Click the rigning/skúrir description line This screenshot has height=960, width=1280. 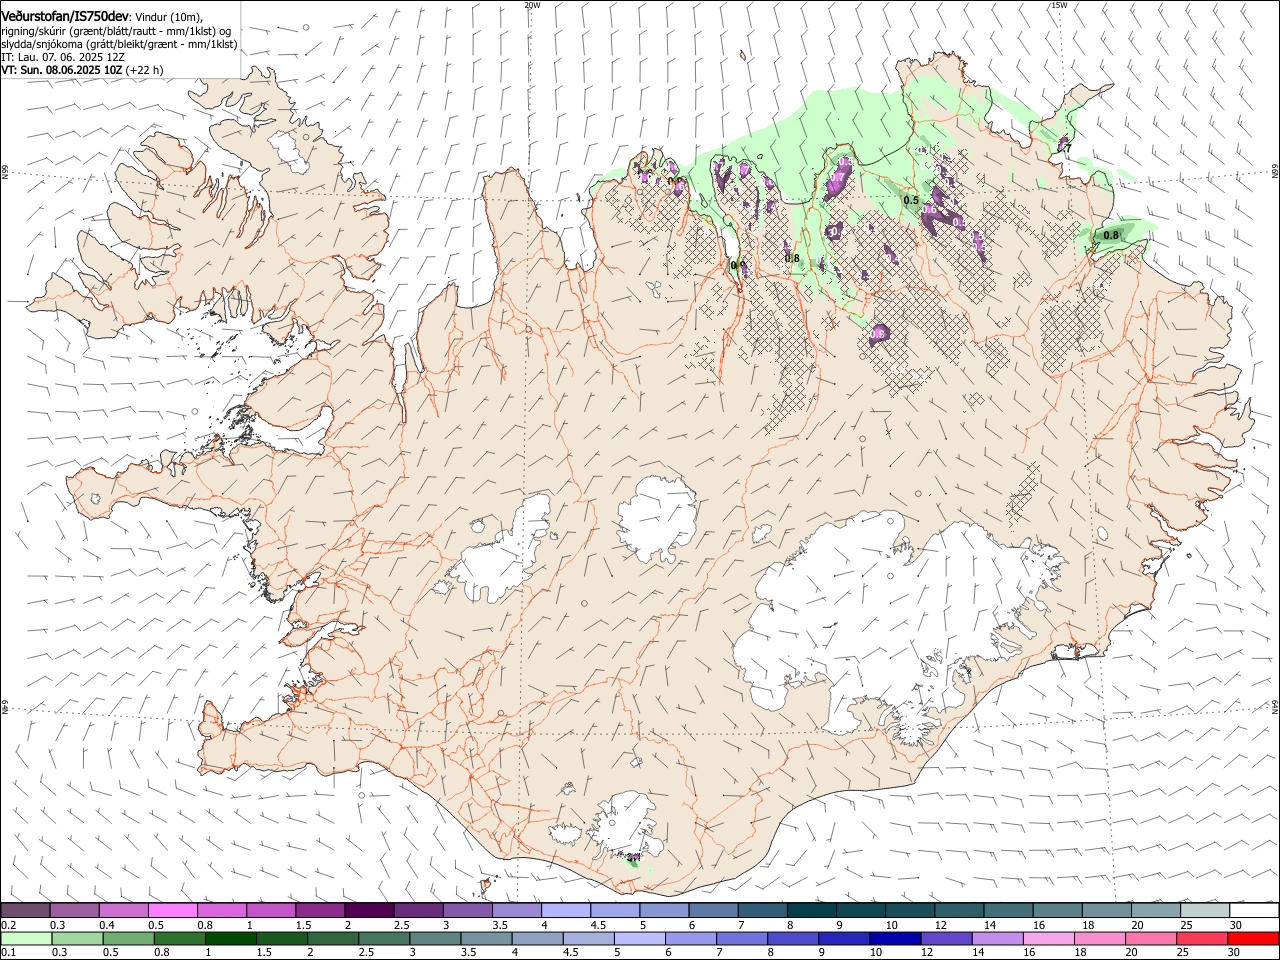tap(118, 30)
